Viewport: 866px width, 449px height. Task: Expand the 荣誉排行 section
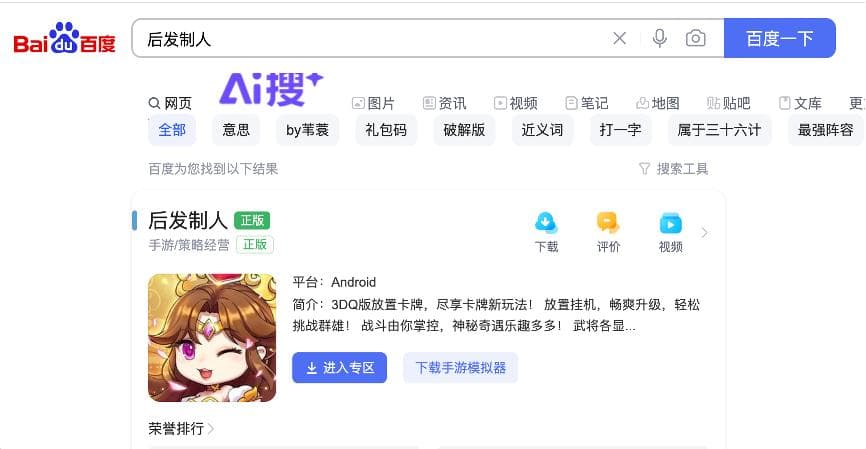click(181, 428)
